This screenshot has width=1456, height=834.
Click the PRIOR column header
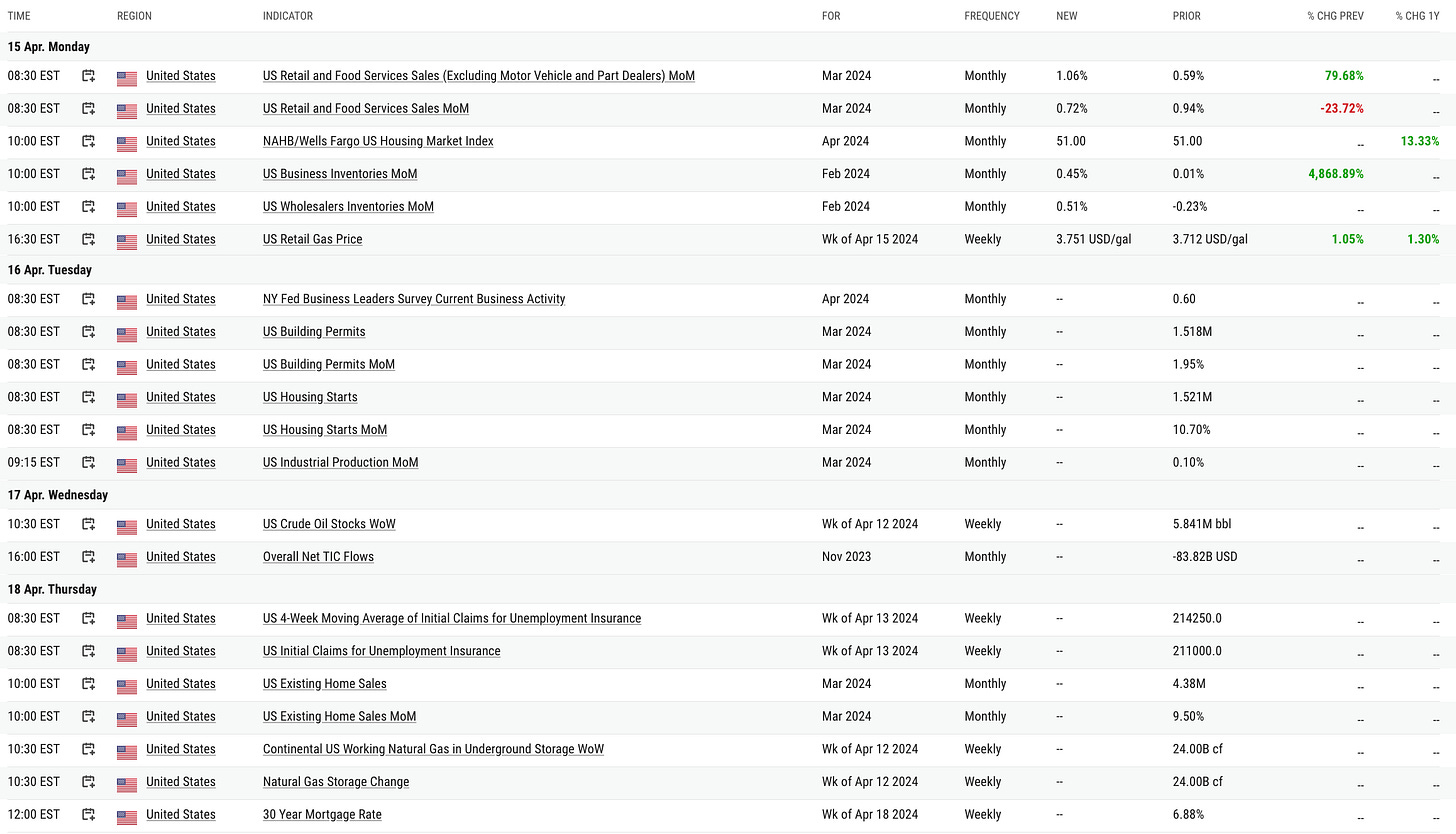point(1187,16)
